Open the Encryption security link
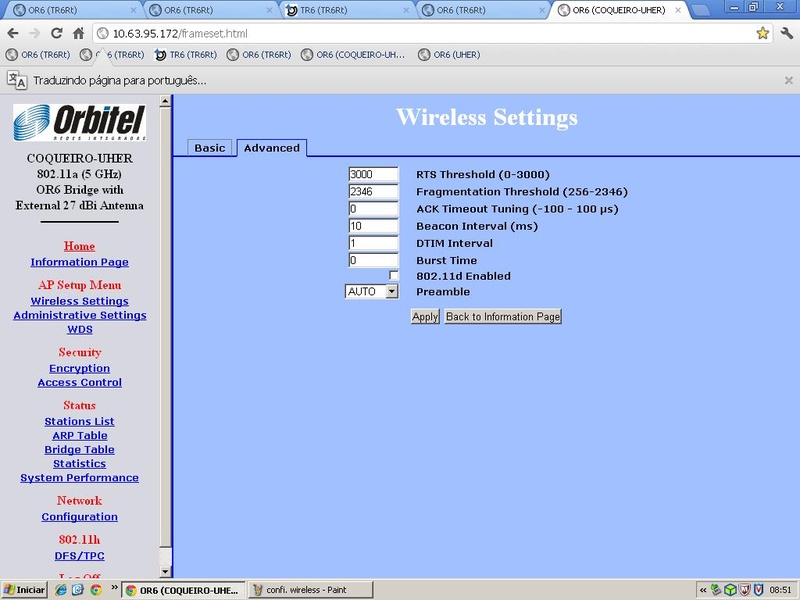This screenshot has width=800, height=600. pyautogui.click(x=80, y=368)
